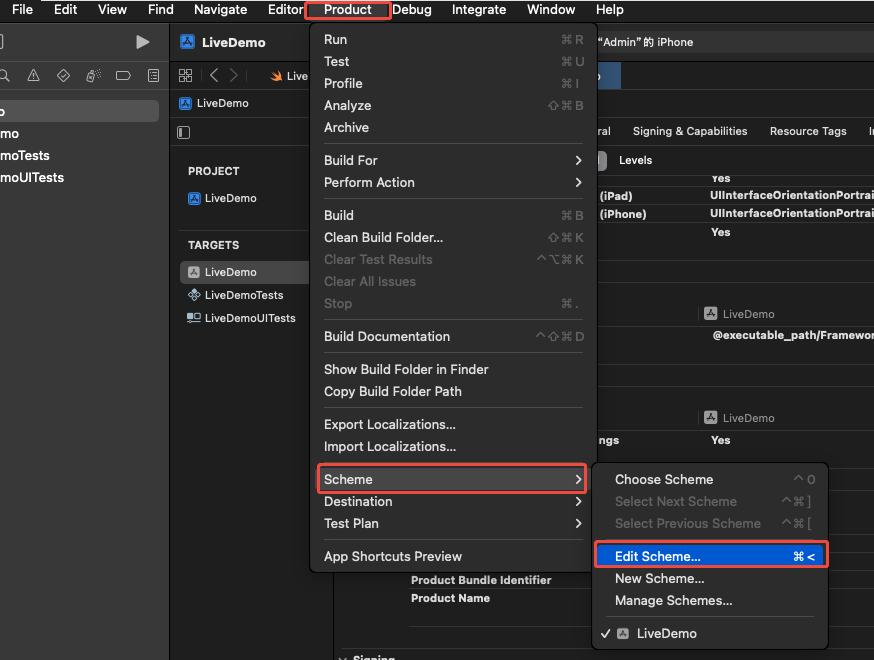This screenshot has height=660, width=874.
Task: Open the debug navigator spray icon
Action: click(93, 75)
